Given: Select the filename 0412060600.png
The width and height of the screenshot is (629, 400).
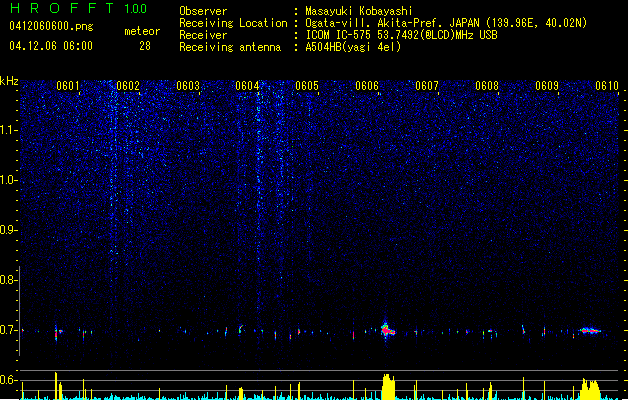Looking at the screenshot, I should tap(51, 26).
